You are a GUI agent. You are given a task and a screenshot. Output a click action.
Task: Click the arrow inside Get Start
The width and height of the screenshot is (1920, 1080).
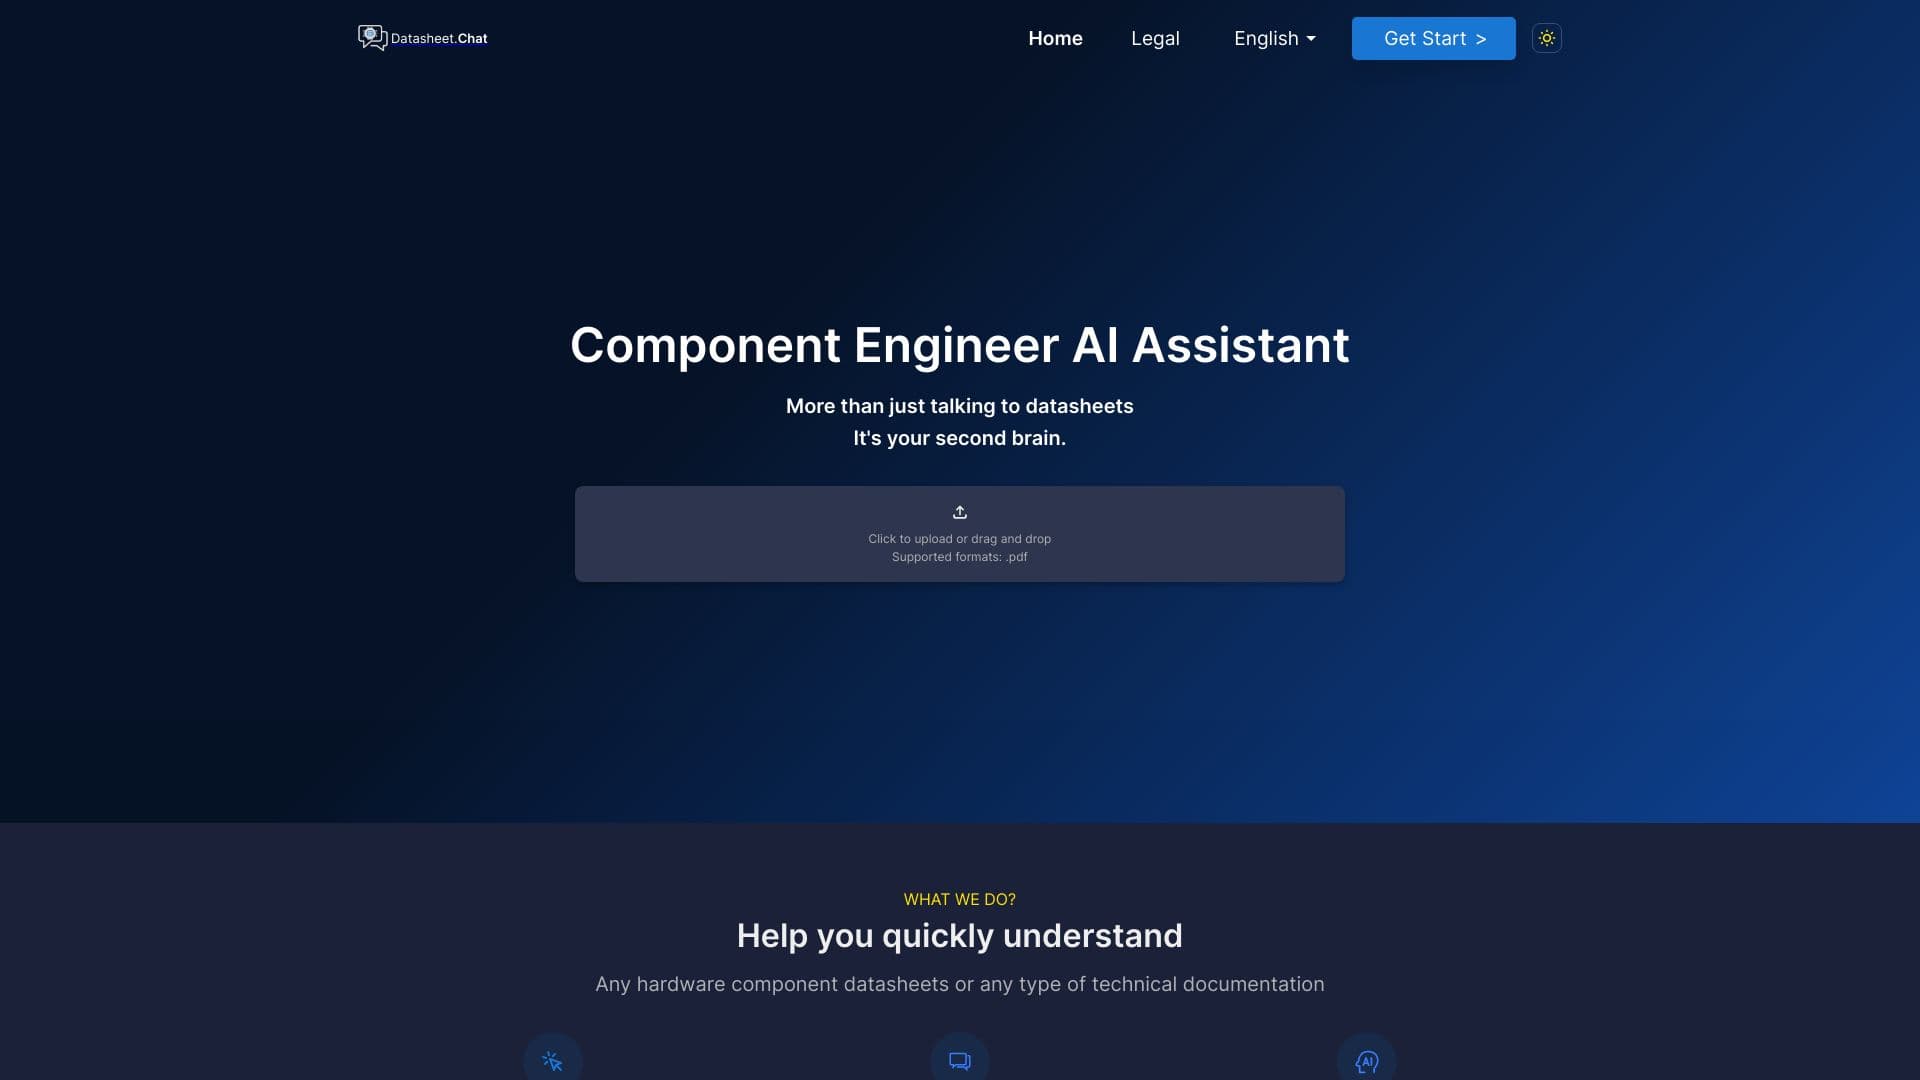(1480, 38)
